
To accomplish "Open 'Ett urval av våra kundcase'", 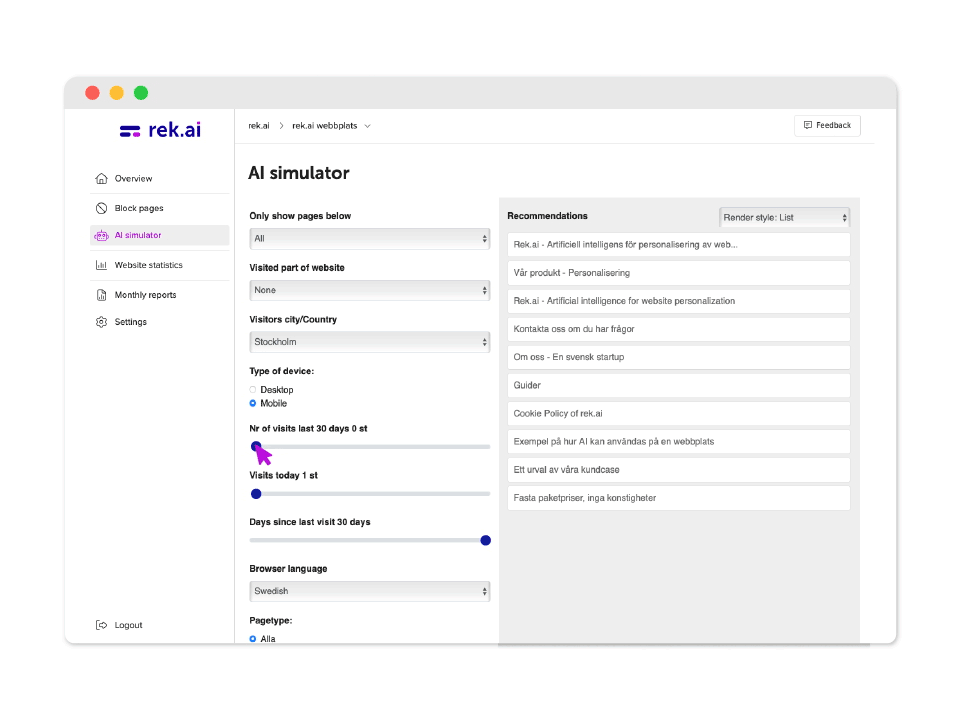I will 678,470.
